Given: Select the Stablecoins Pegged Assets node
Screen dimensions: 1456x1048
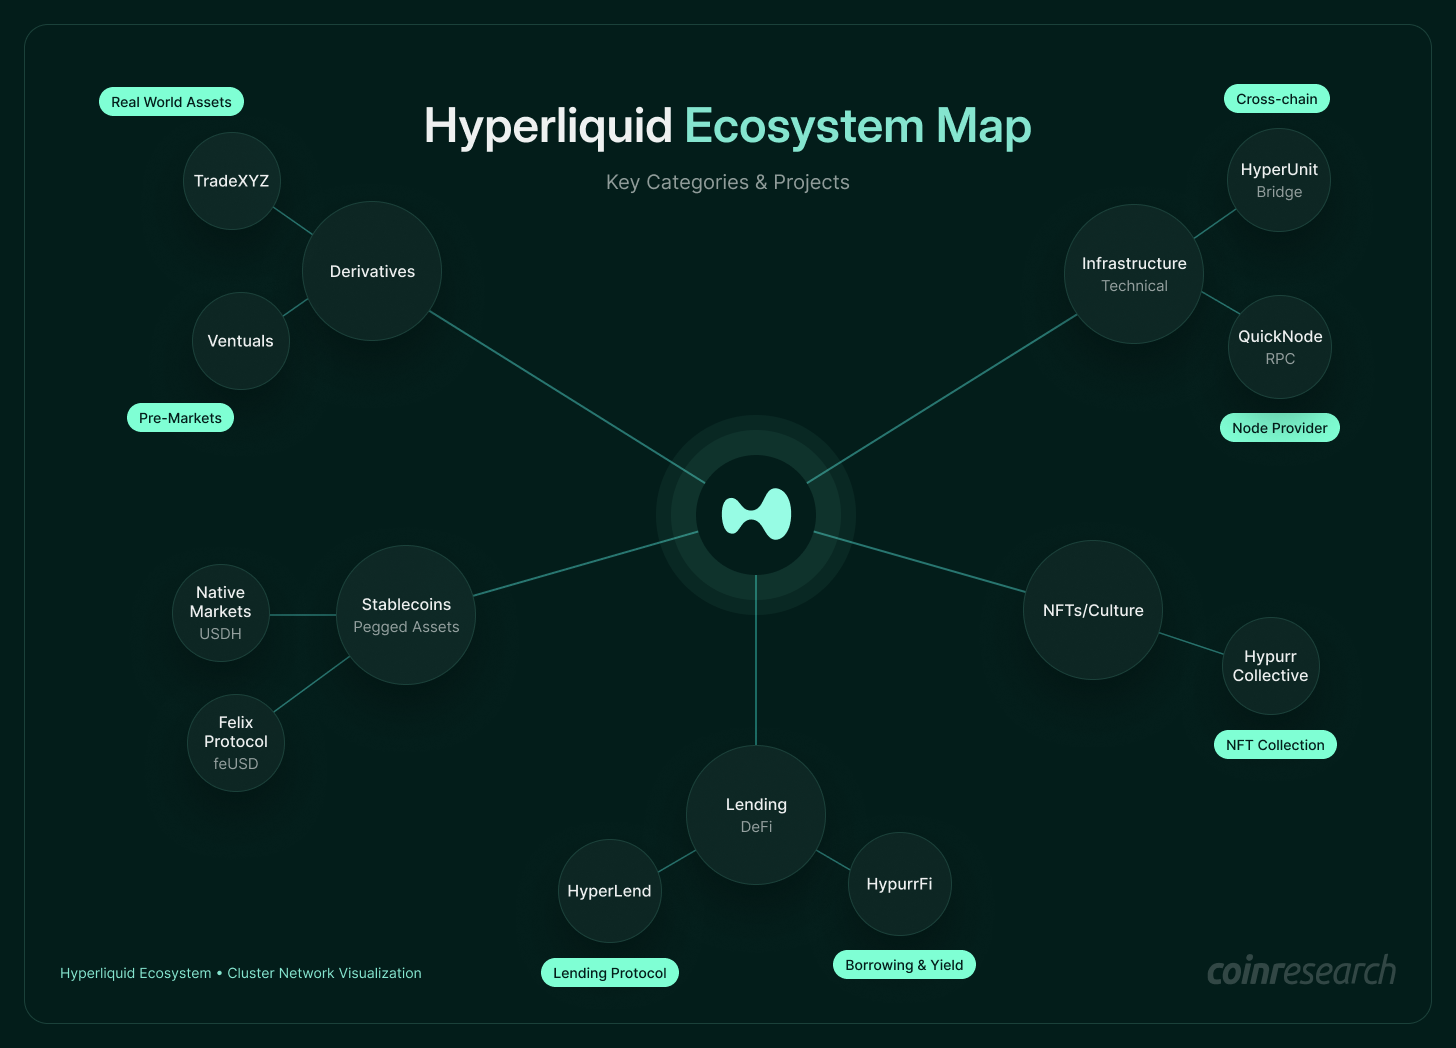Looking at the screenshot, I should (406, 615).
